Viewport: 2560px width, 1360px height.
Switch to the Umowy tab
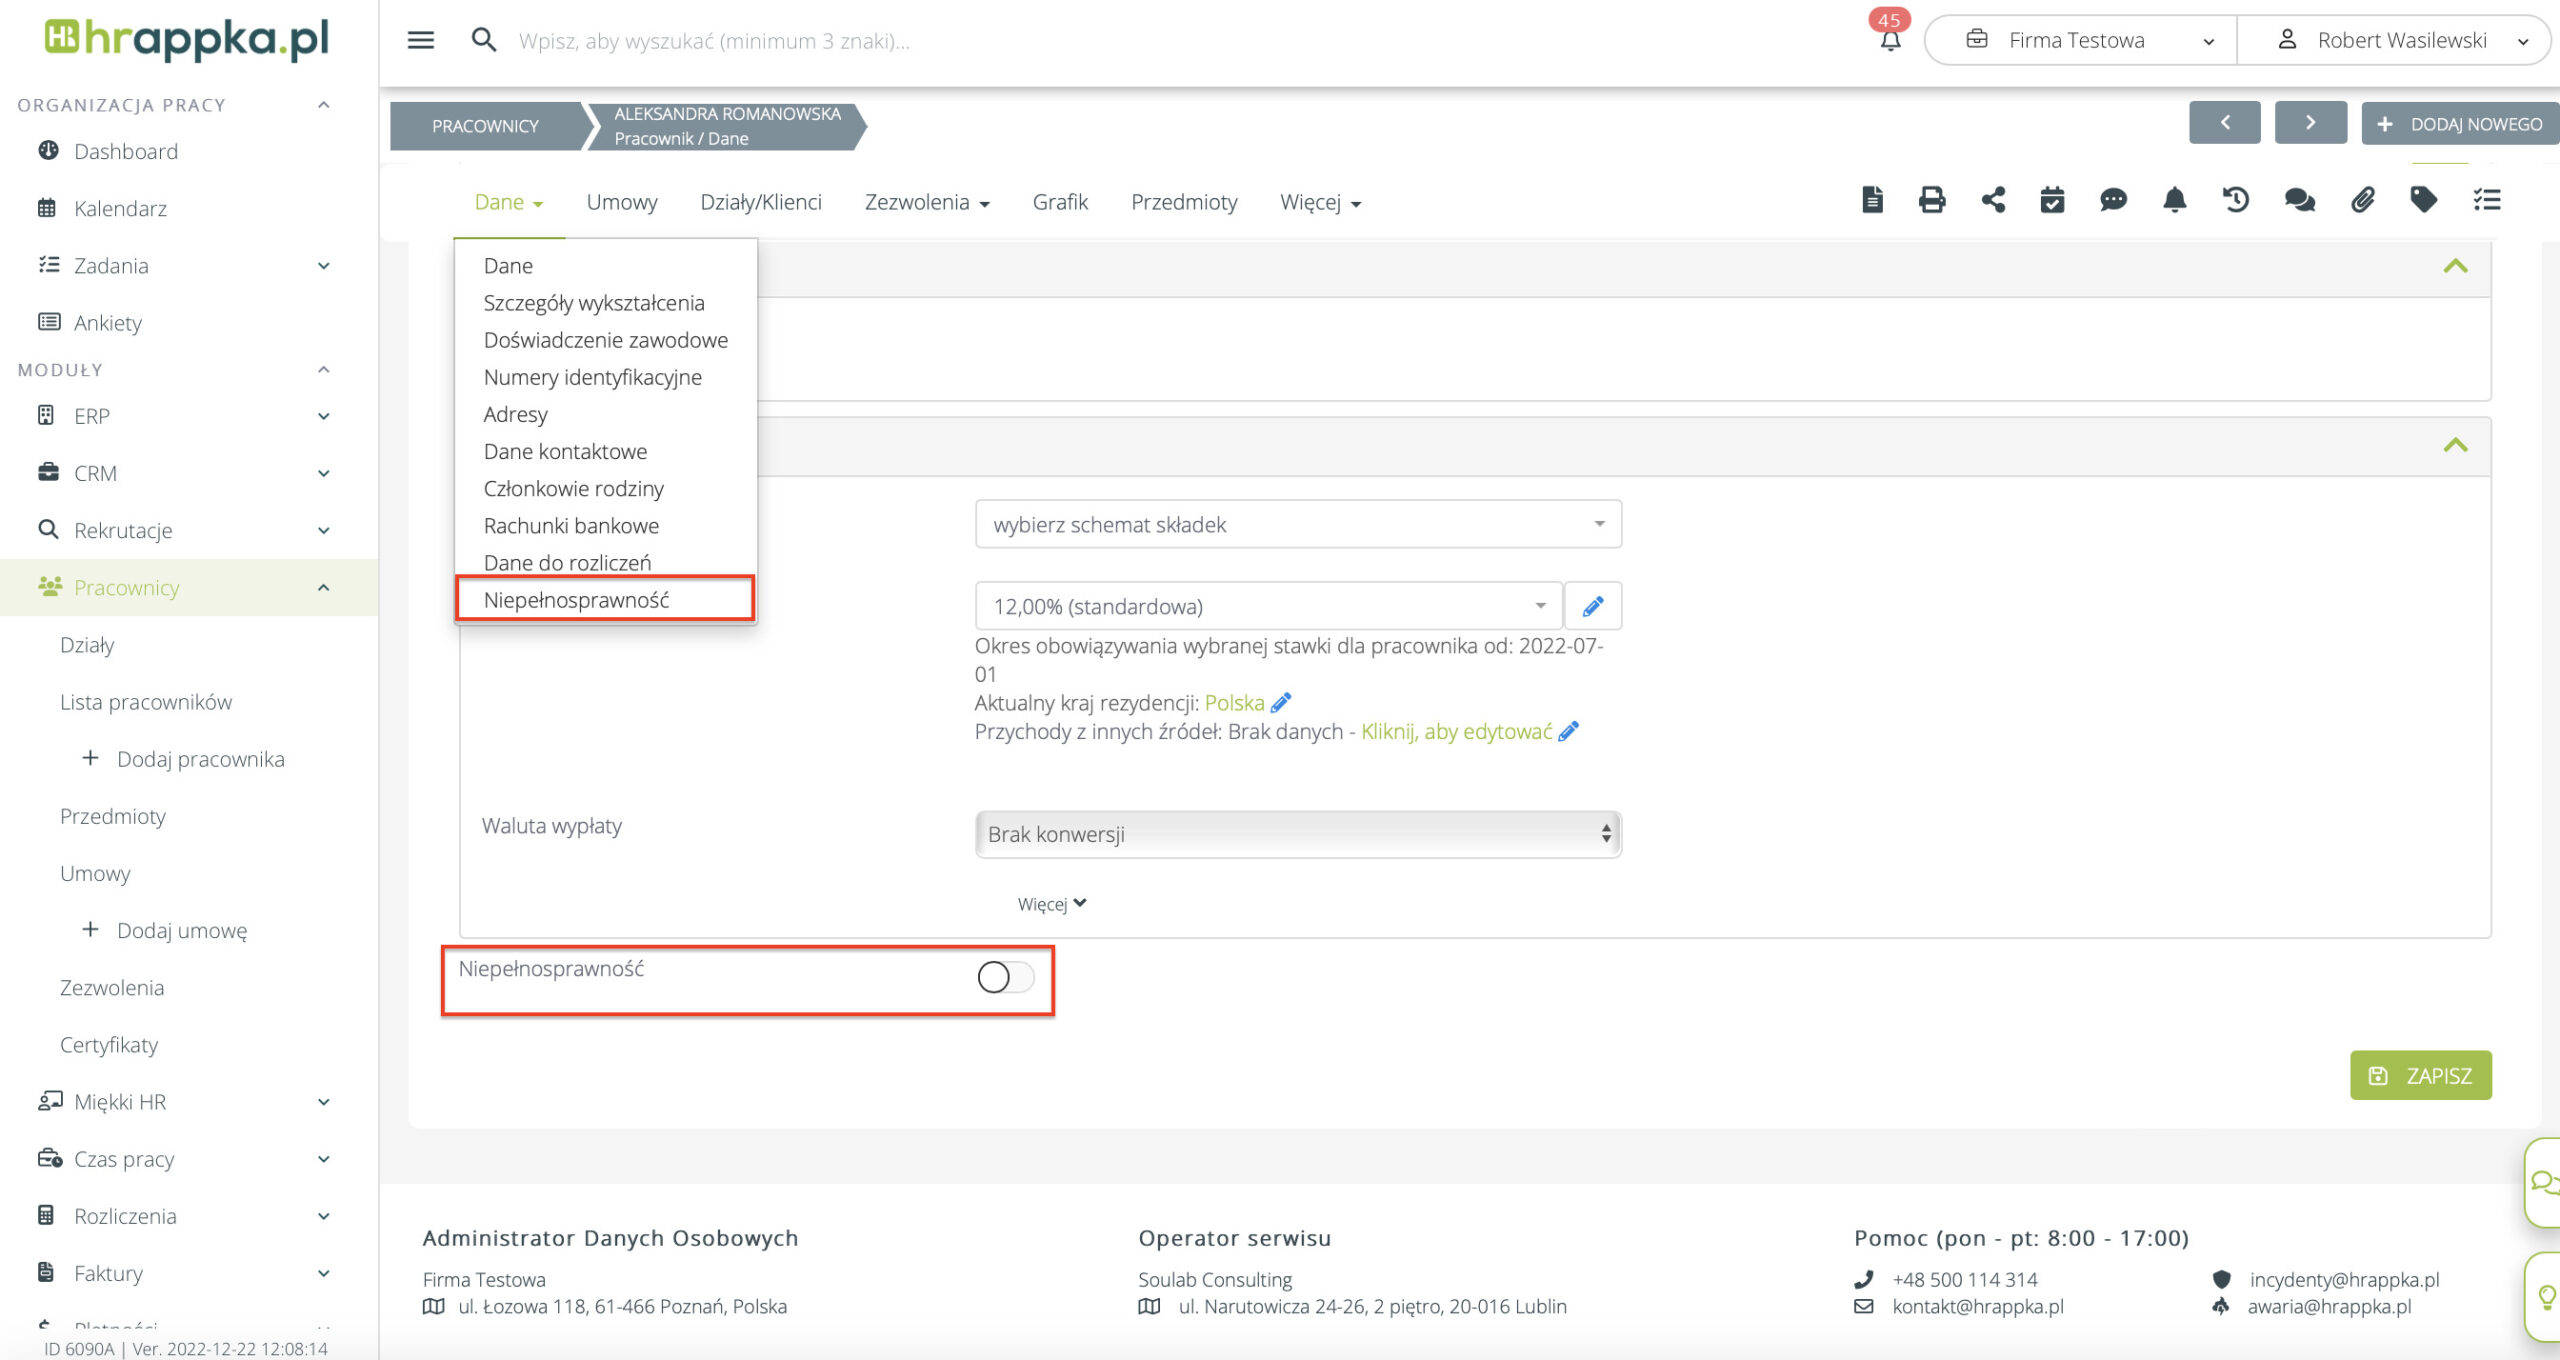(x=621, y=202)
